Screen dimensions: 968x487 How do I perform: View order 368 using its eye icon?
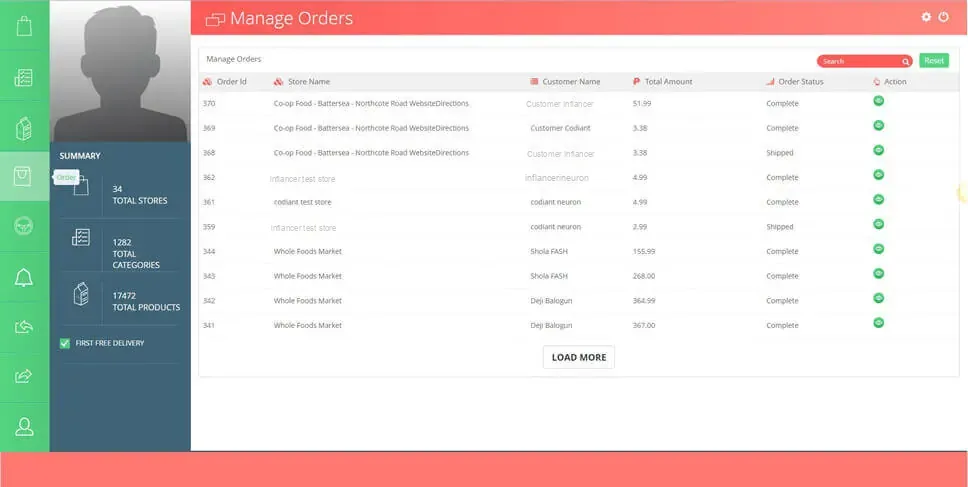[878, 150]
